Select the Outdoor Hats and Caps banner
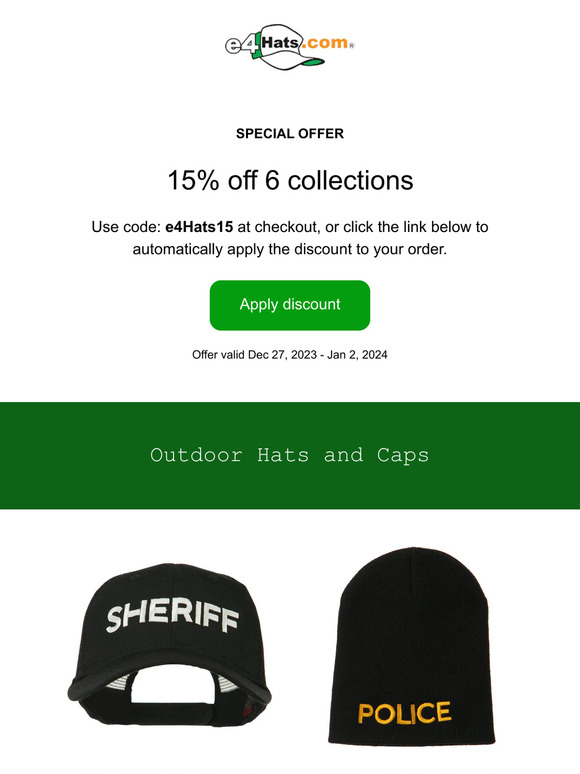 pyautogui.click(x=290, y=455)
